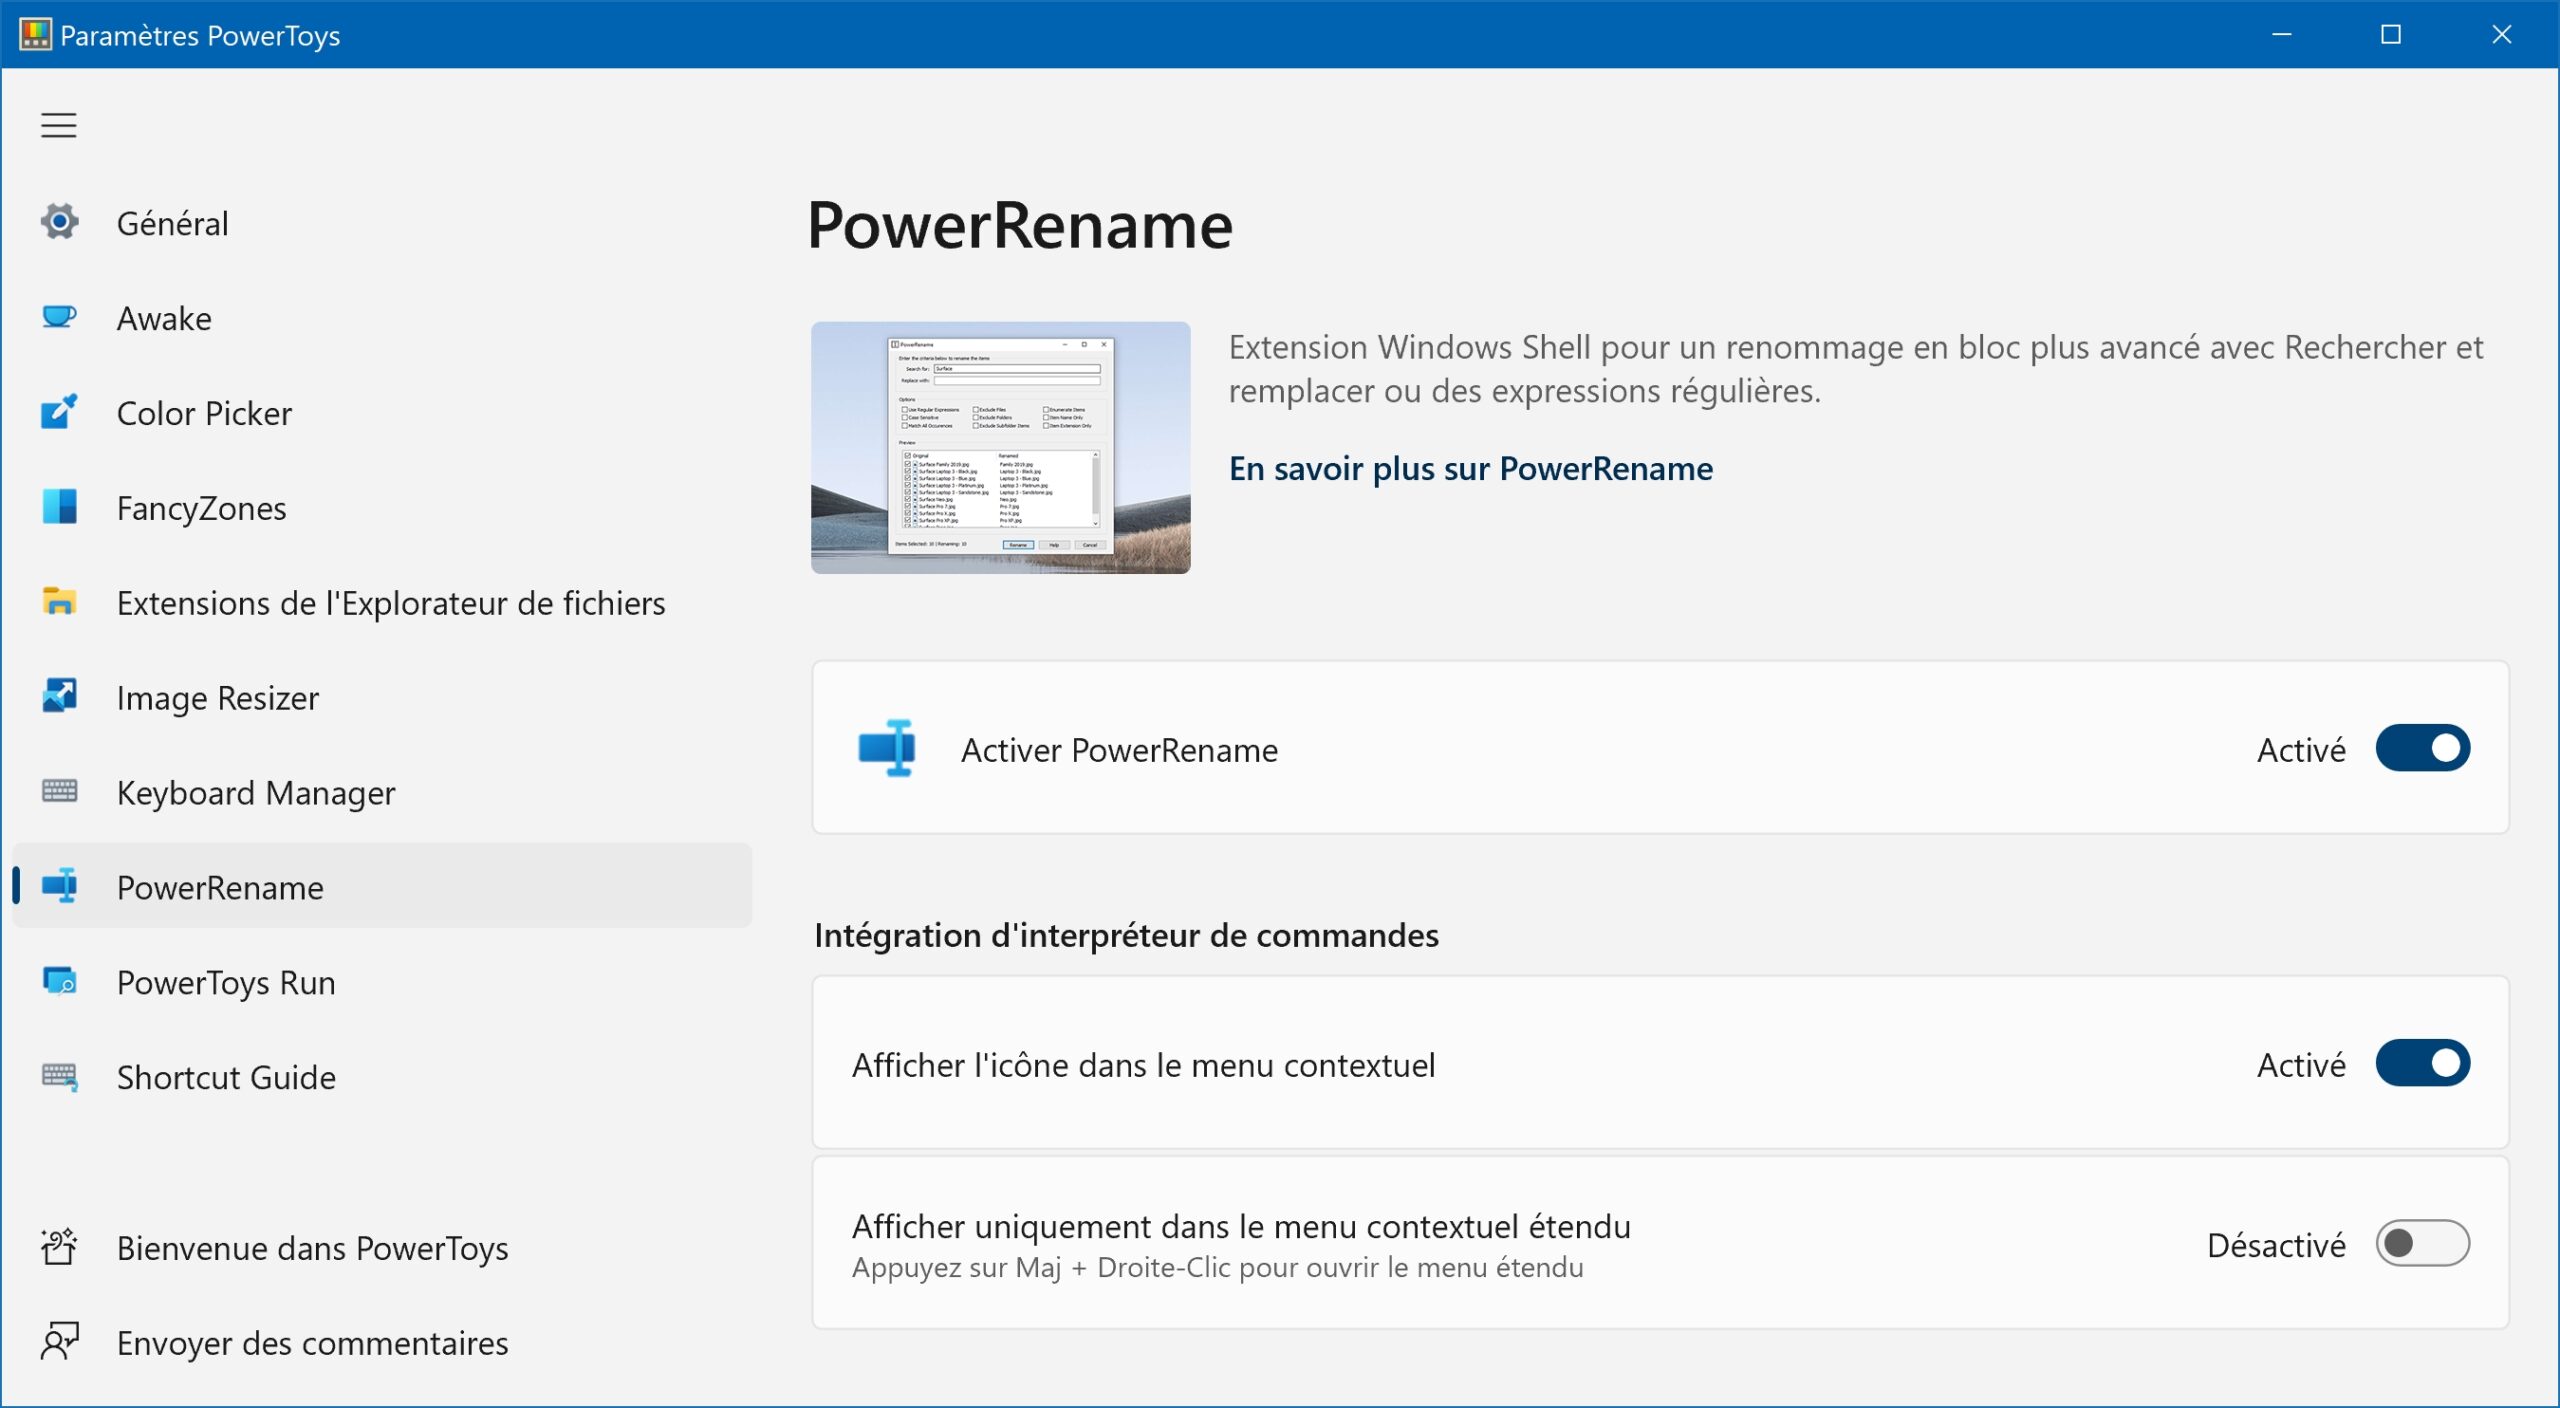Open the Général settings page
This screenshot has width=2560, height=1408.
(x=382, y=223)
